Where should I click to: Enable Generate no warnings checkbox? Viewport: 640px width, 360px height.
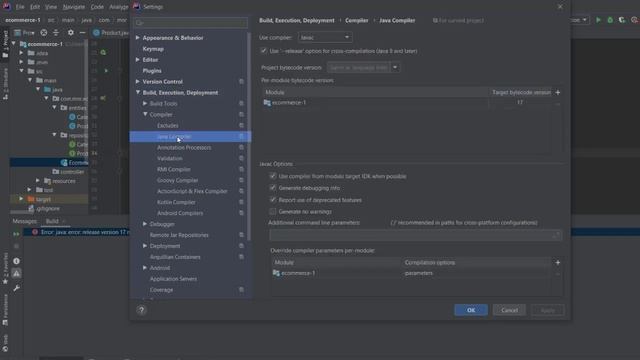coord(273,211)
